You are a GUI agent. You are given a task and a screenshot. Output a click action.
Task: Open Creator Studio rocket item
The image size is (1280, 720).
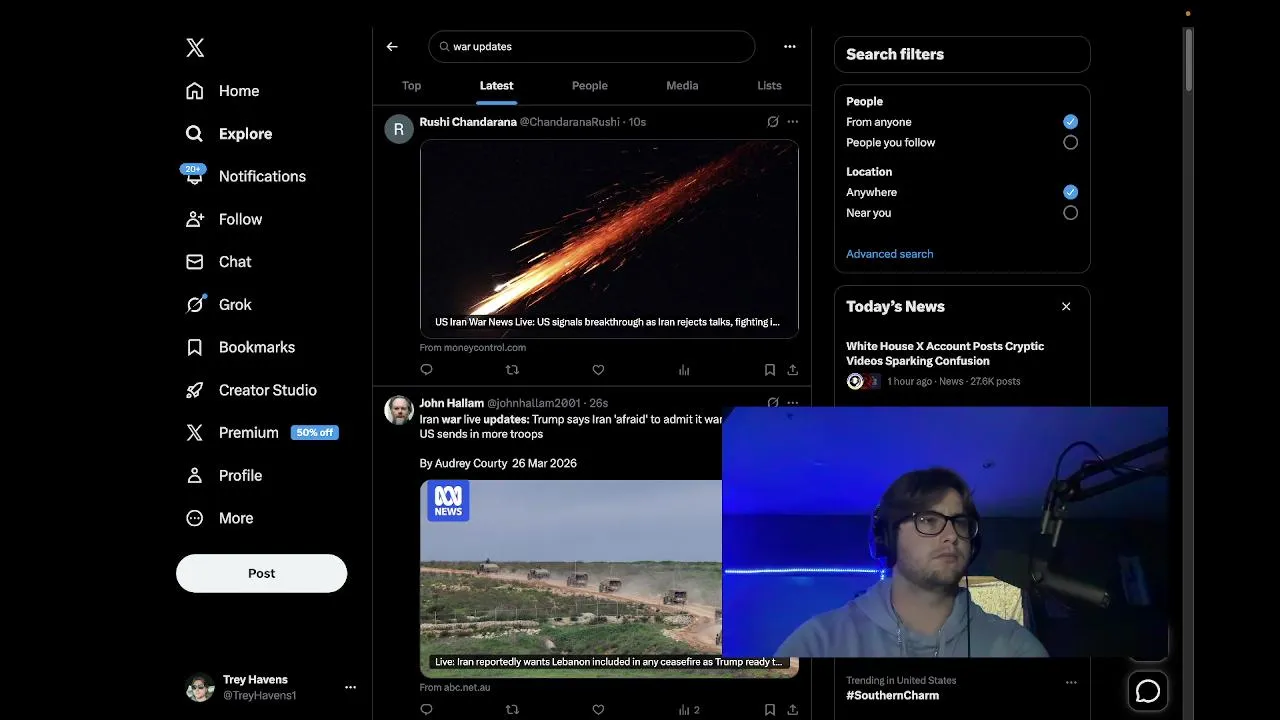pos(251,390)
